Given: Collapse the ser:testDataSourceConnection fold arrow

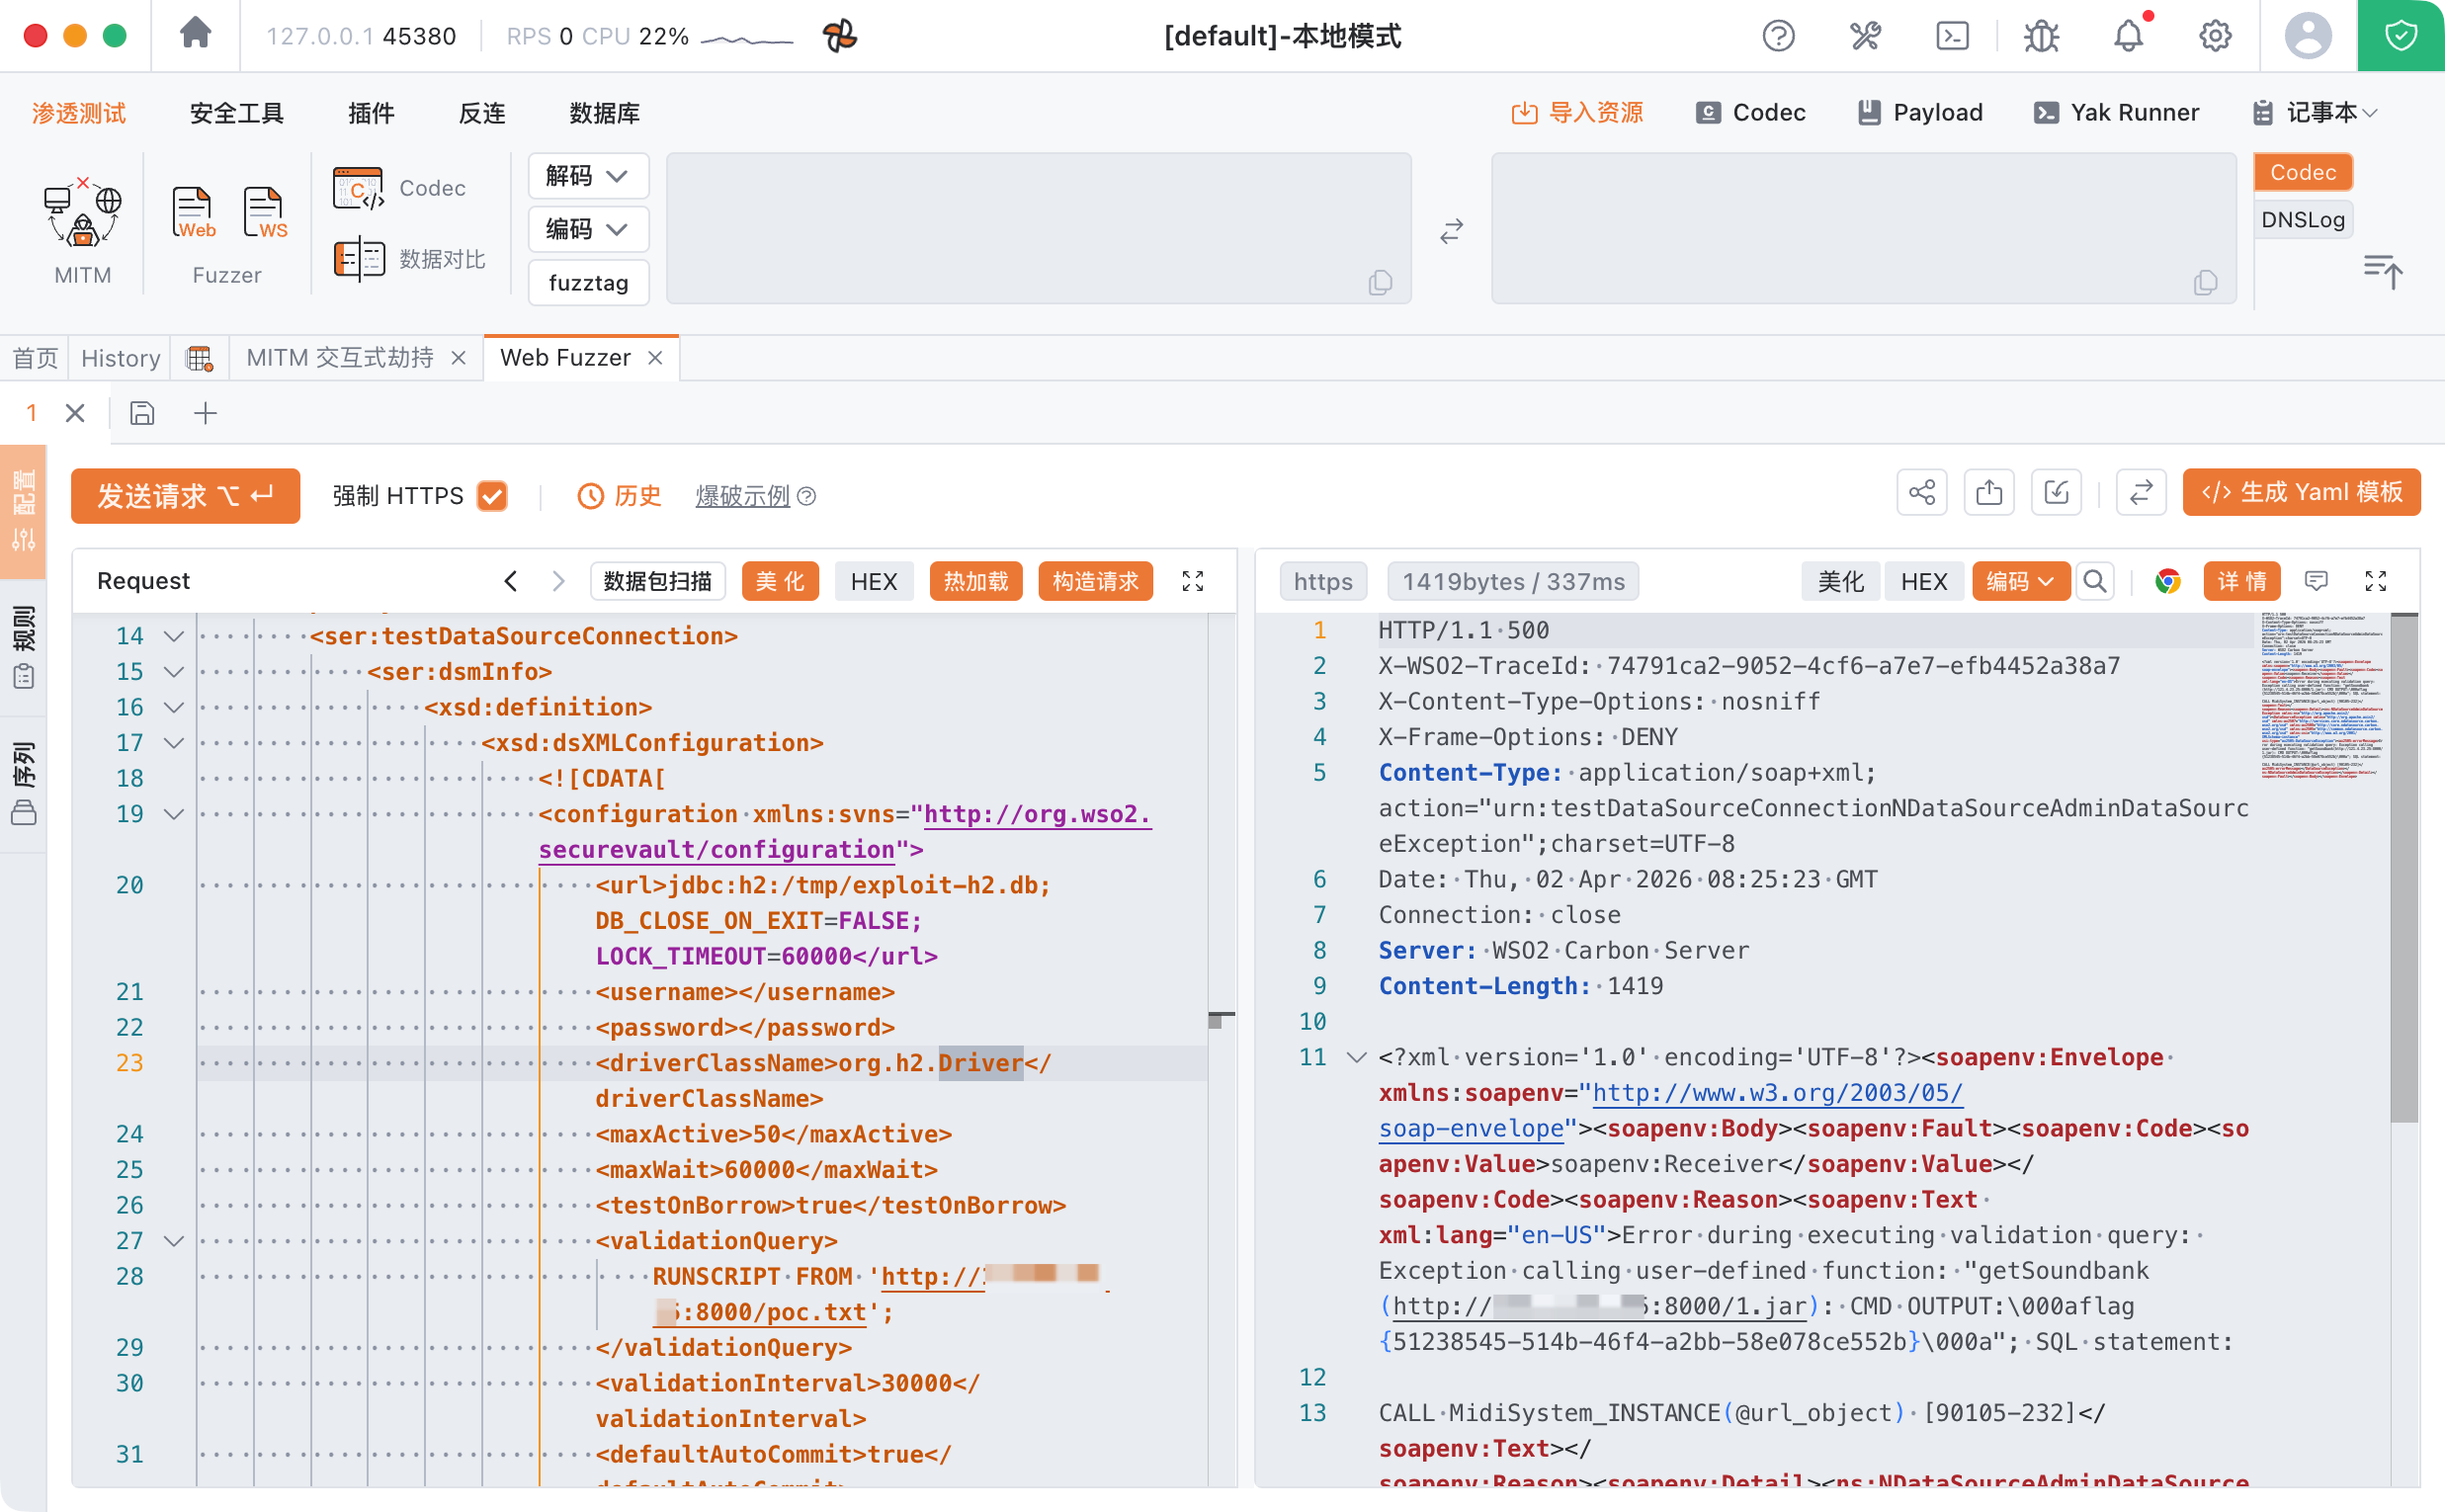Looking at the screenshot, I should 174,636.
